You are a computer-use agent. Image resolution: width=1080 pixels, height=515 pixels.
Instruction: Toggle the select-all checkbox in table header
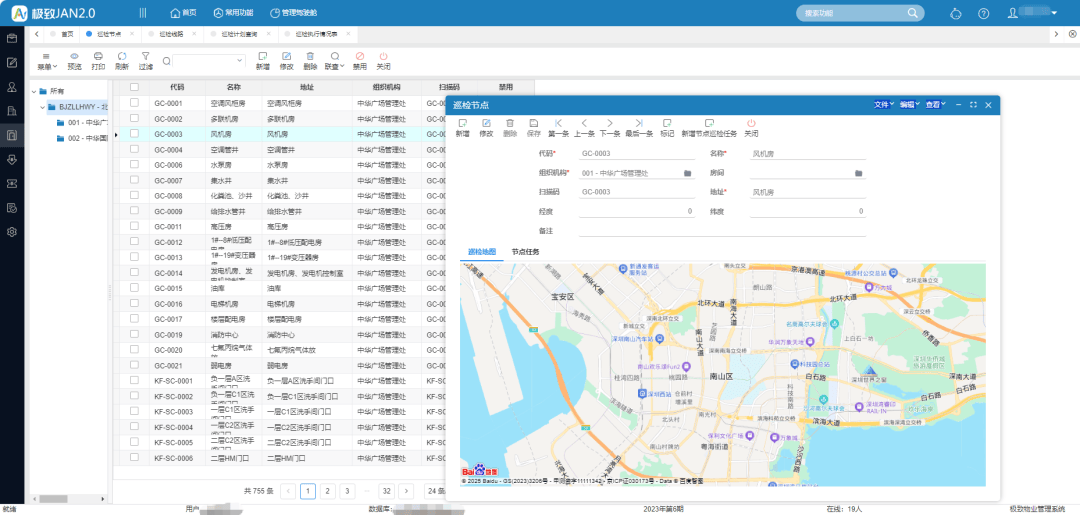tap(133, 87)
